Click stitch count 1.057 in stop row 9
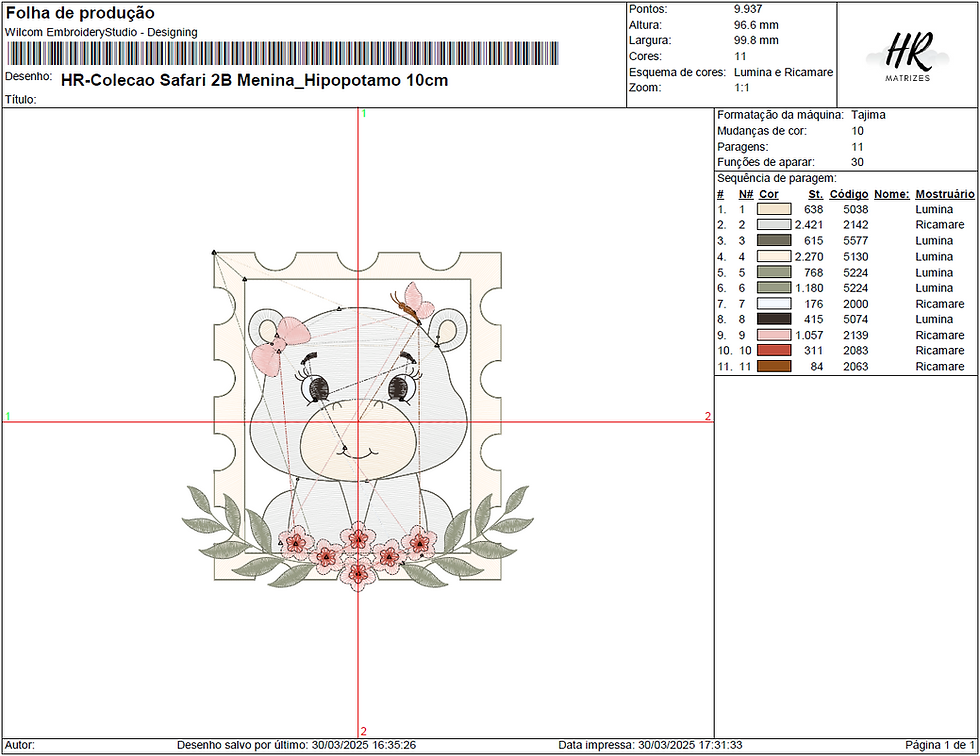This screenshot has height=756, width=980. 809,336
